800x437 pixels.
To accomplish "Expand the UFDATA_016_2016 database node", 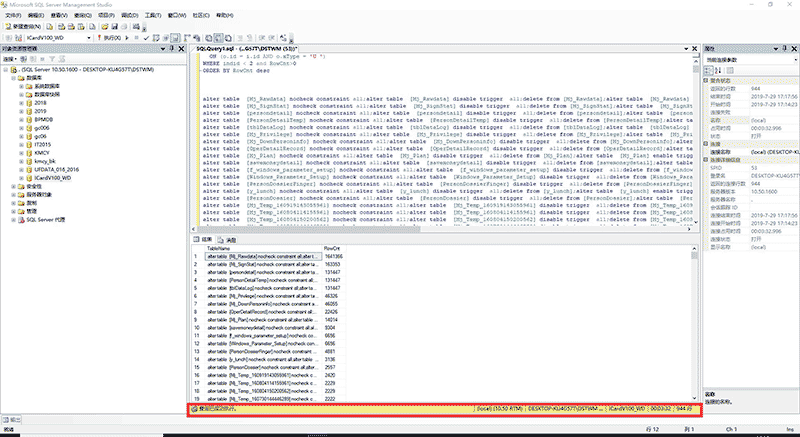I will (21, 169).
